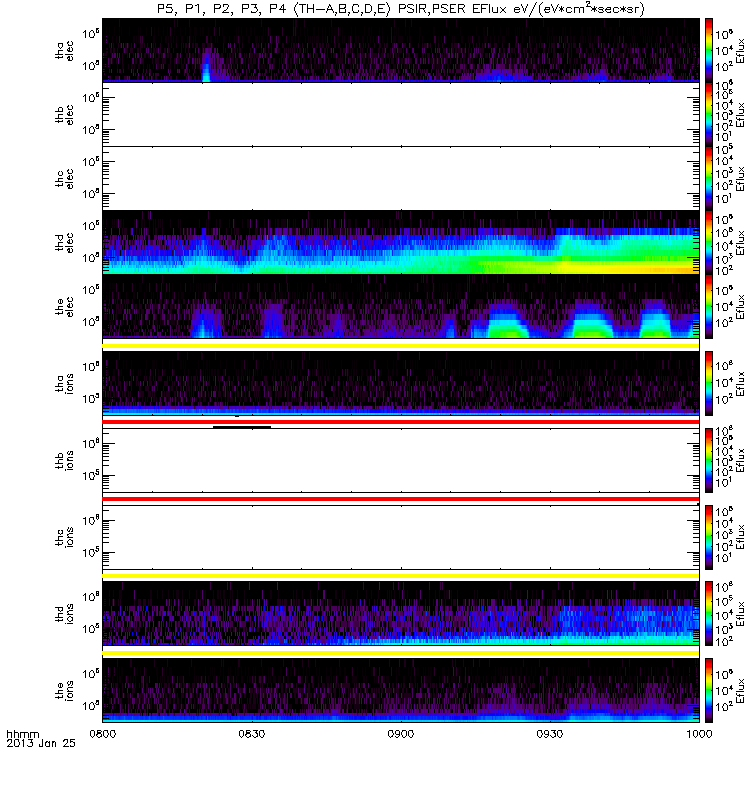Click the color bar for tha elec panel

(x=709, y=50)
